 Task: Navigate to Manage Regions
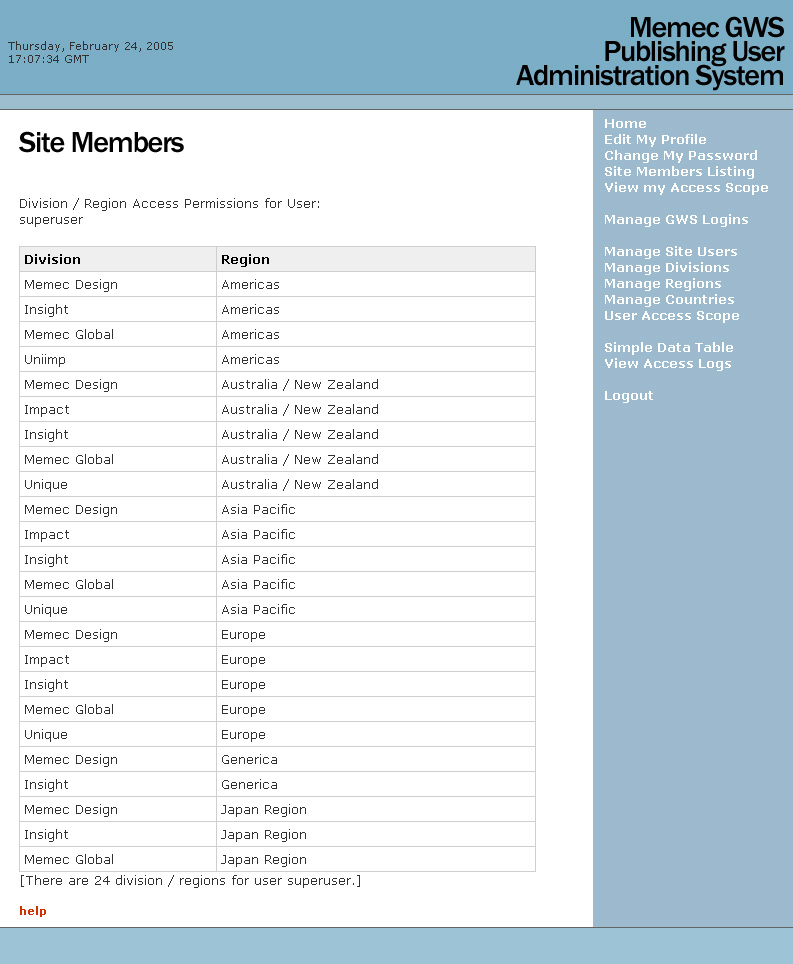coord(662,283)
